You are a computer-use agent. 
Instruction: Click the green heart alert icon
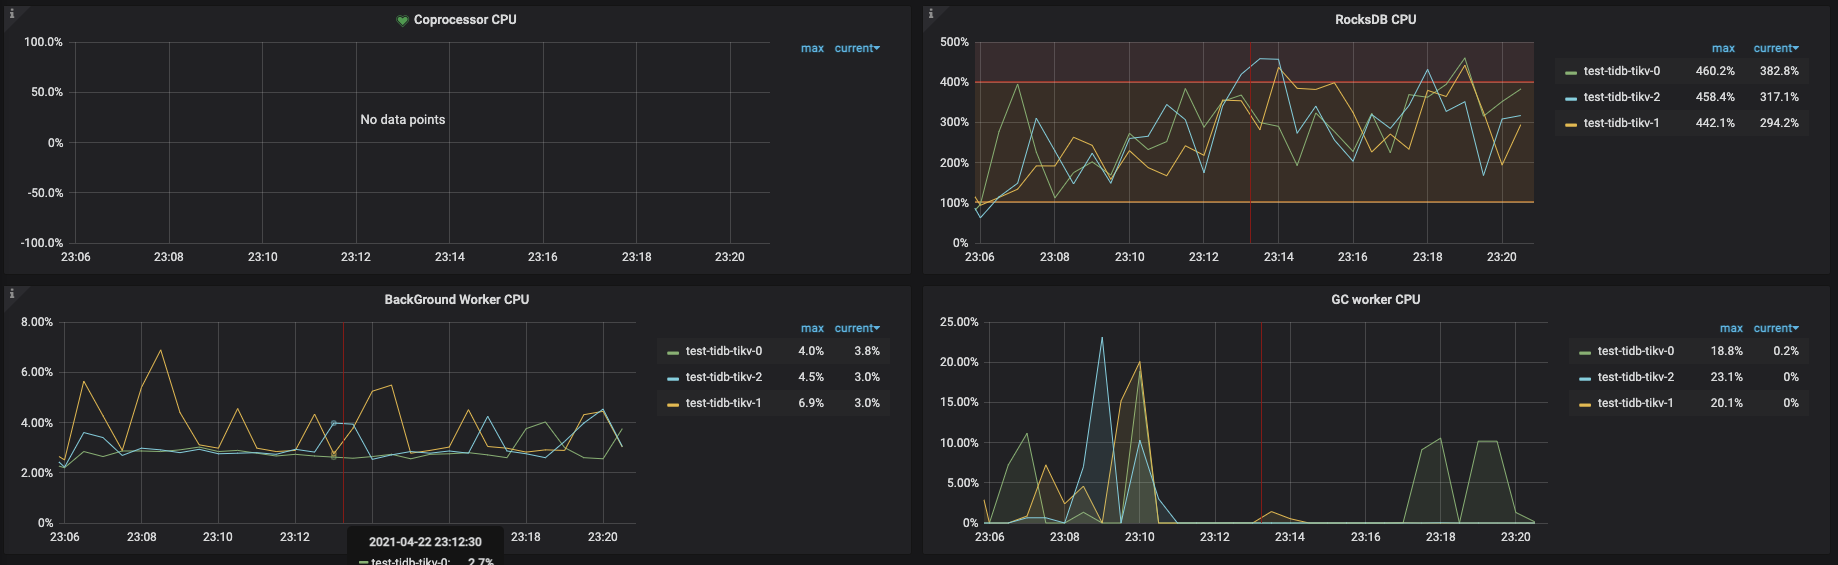(402, 20)
